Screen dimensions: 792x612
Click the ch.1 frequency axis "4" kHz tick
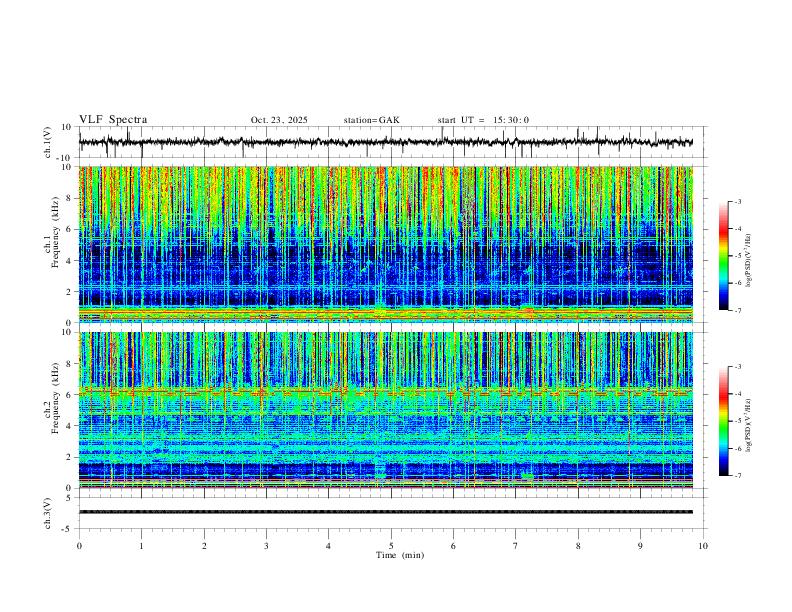coord(70,261)
